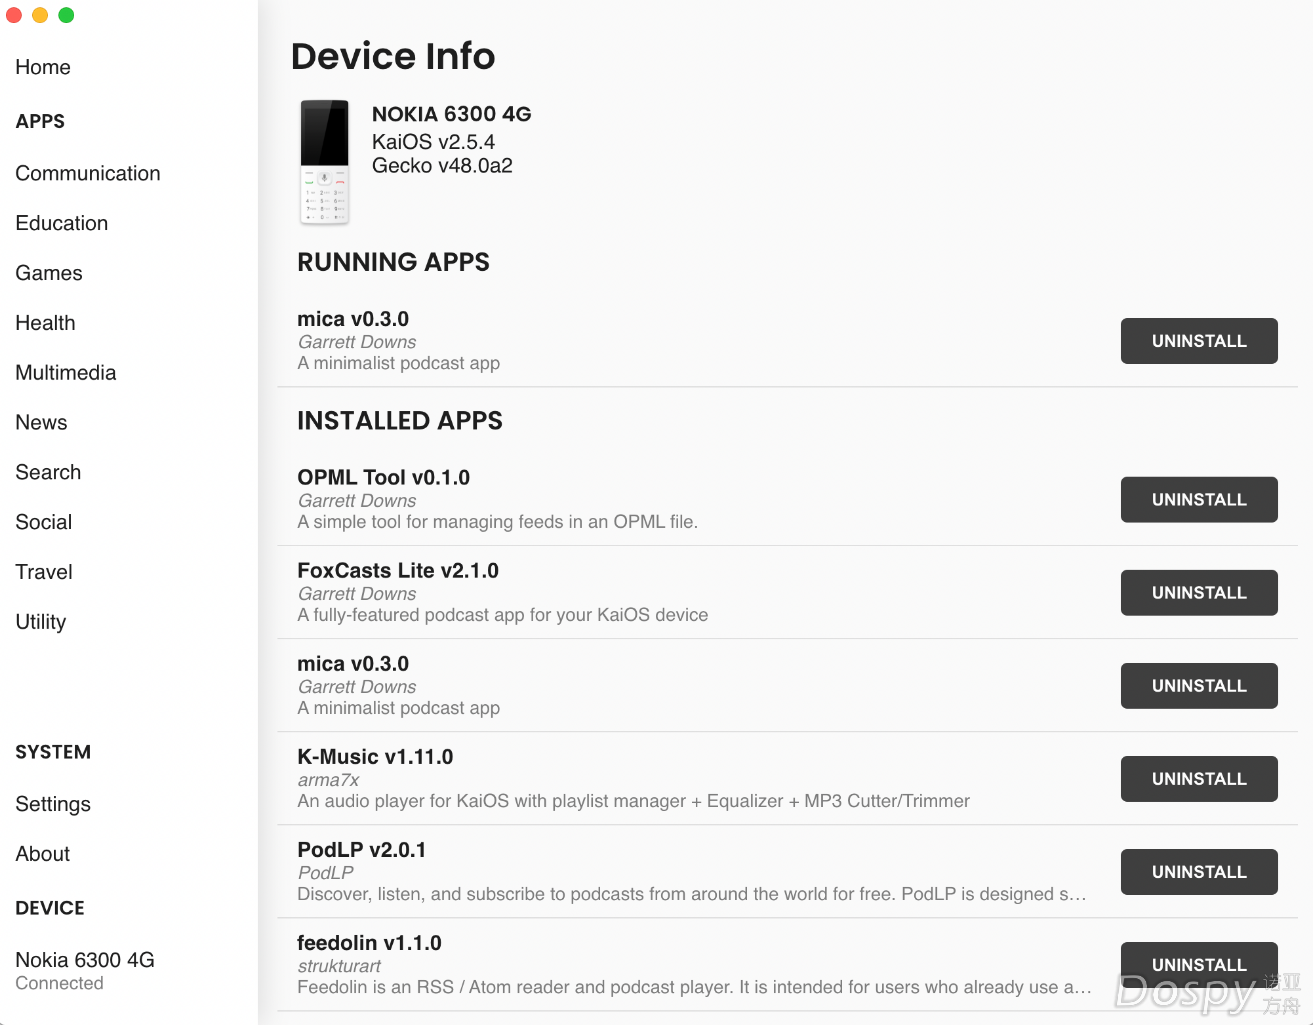This screenshot has height=1025, width=1313.
Task: Click the OPML Tool v0.1.0 title
Action: (383, 478)
